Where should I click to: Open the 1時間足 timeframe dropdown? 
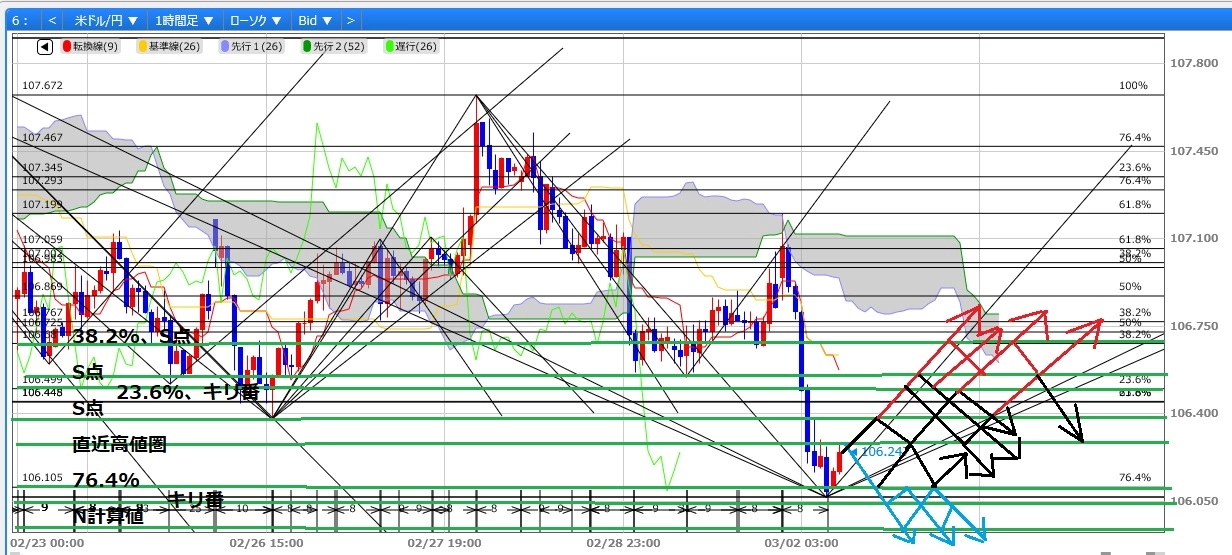(184, 20)
